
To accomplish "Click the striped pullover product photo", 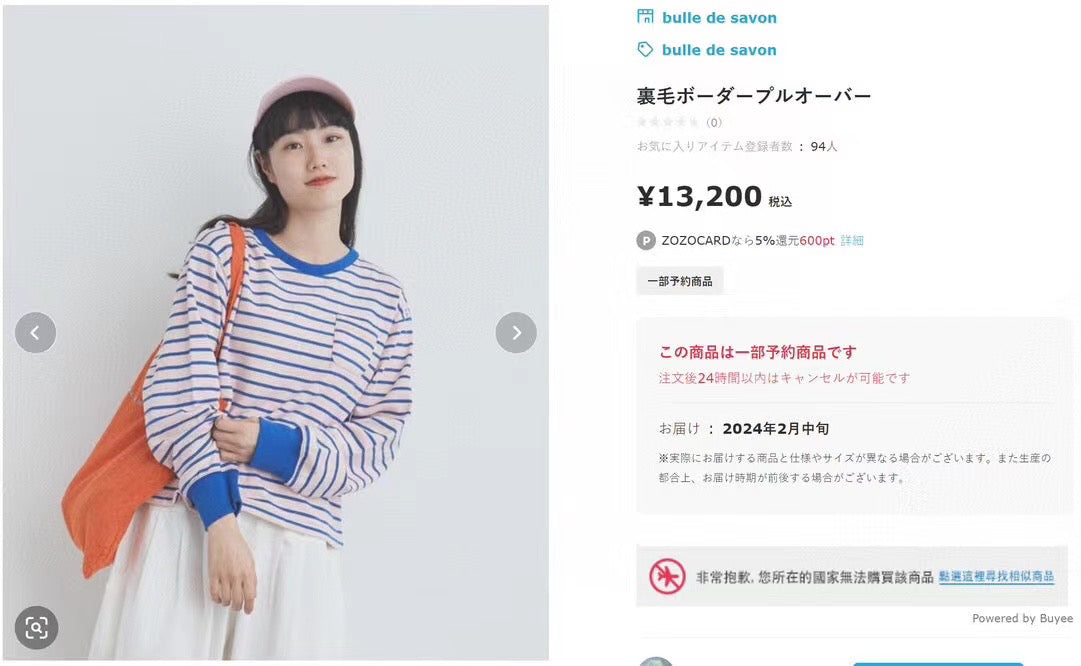I will [x=276, y=332].
